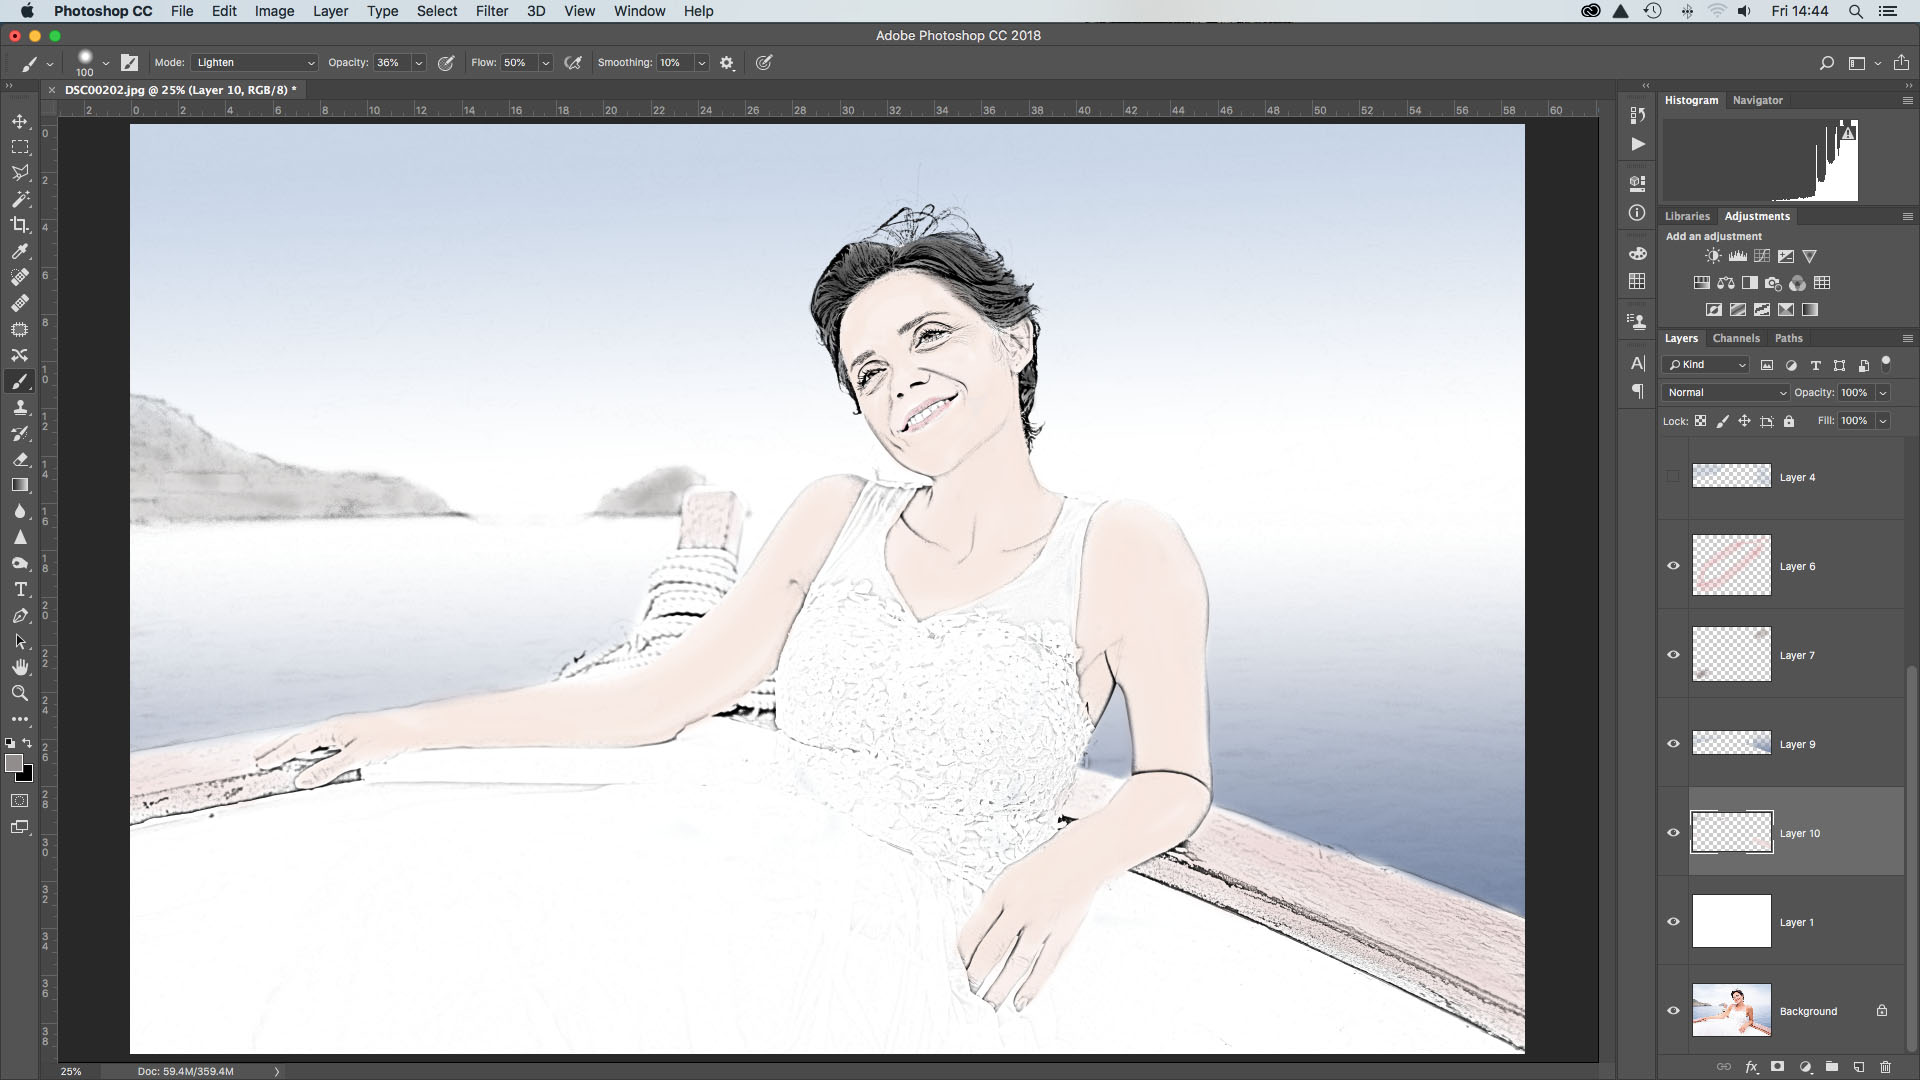Select the Adjustments tab
1920x1080 pixels.
(x=1756, y=215)
